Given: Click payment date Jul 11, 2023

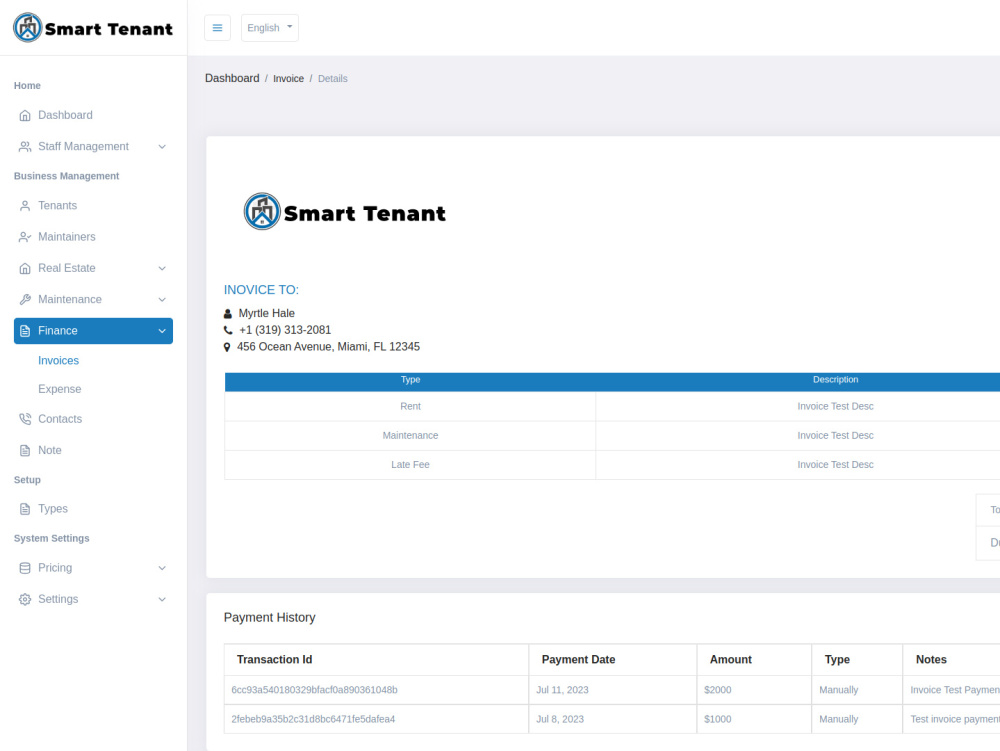Looking at the screenshot, I should [x=562, y=690].
